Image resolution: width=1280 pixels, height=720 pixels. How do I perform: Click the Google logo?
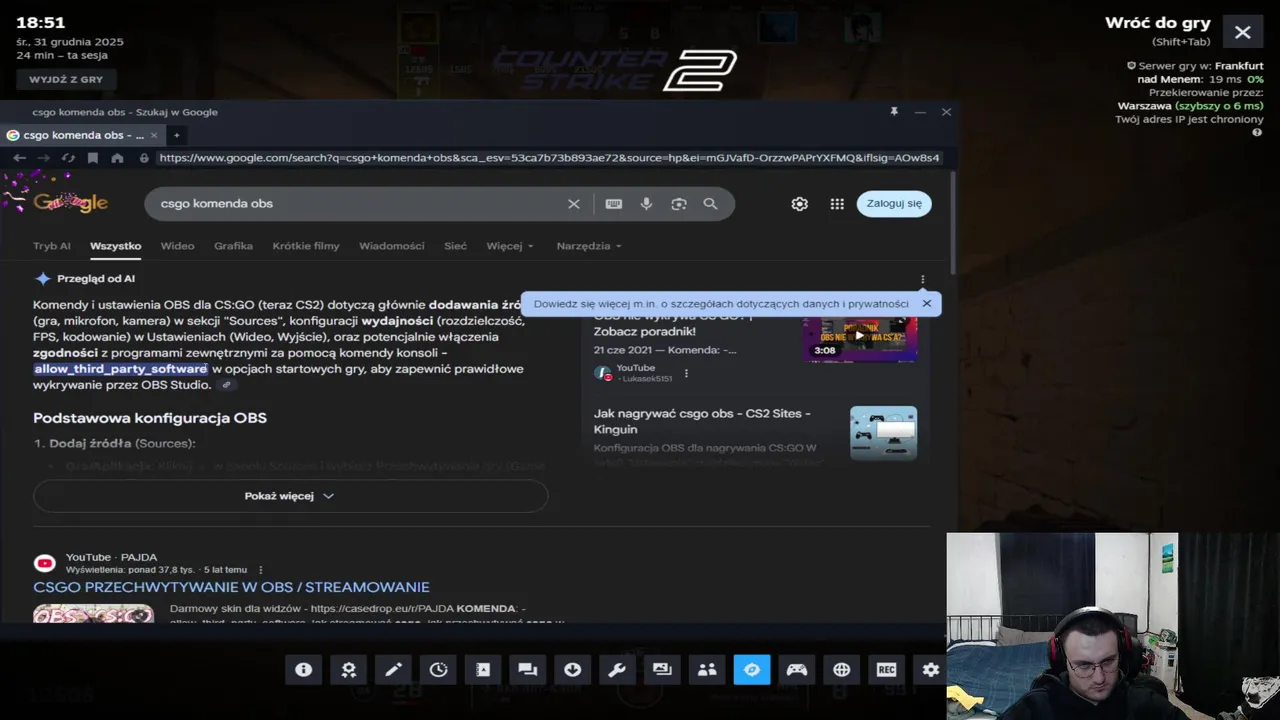[x=71, y=203]
